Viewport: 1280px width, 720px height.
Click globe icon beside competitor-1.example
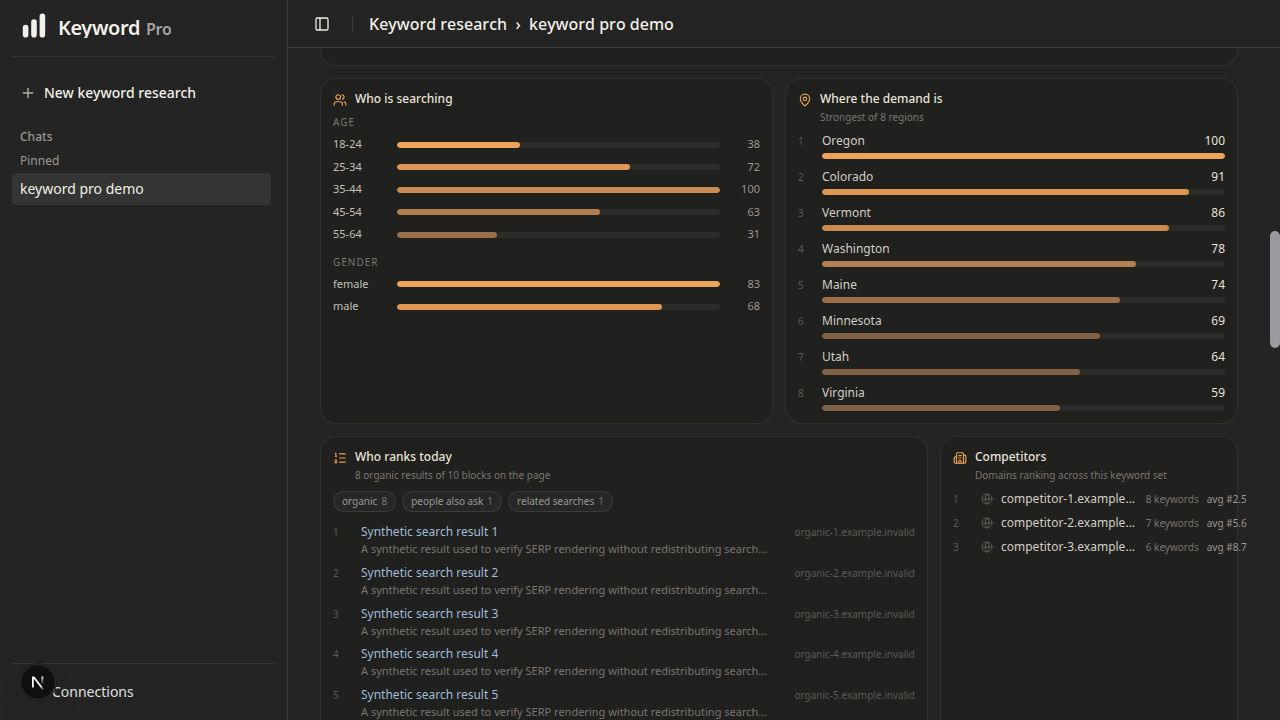coord(987,499)
